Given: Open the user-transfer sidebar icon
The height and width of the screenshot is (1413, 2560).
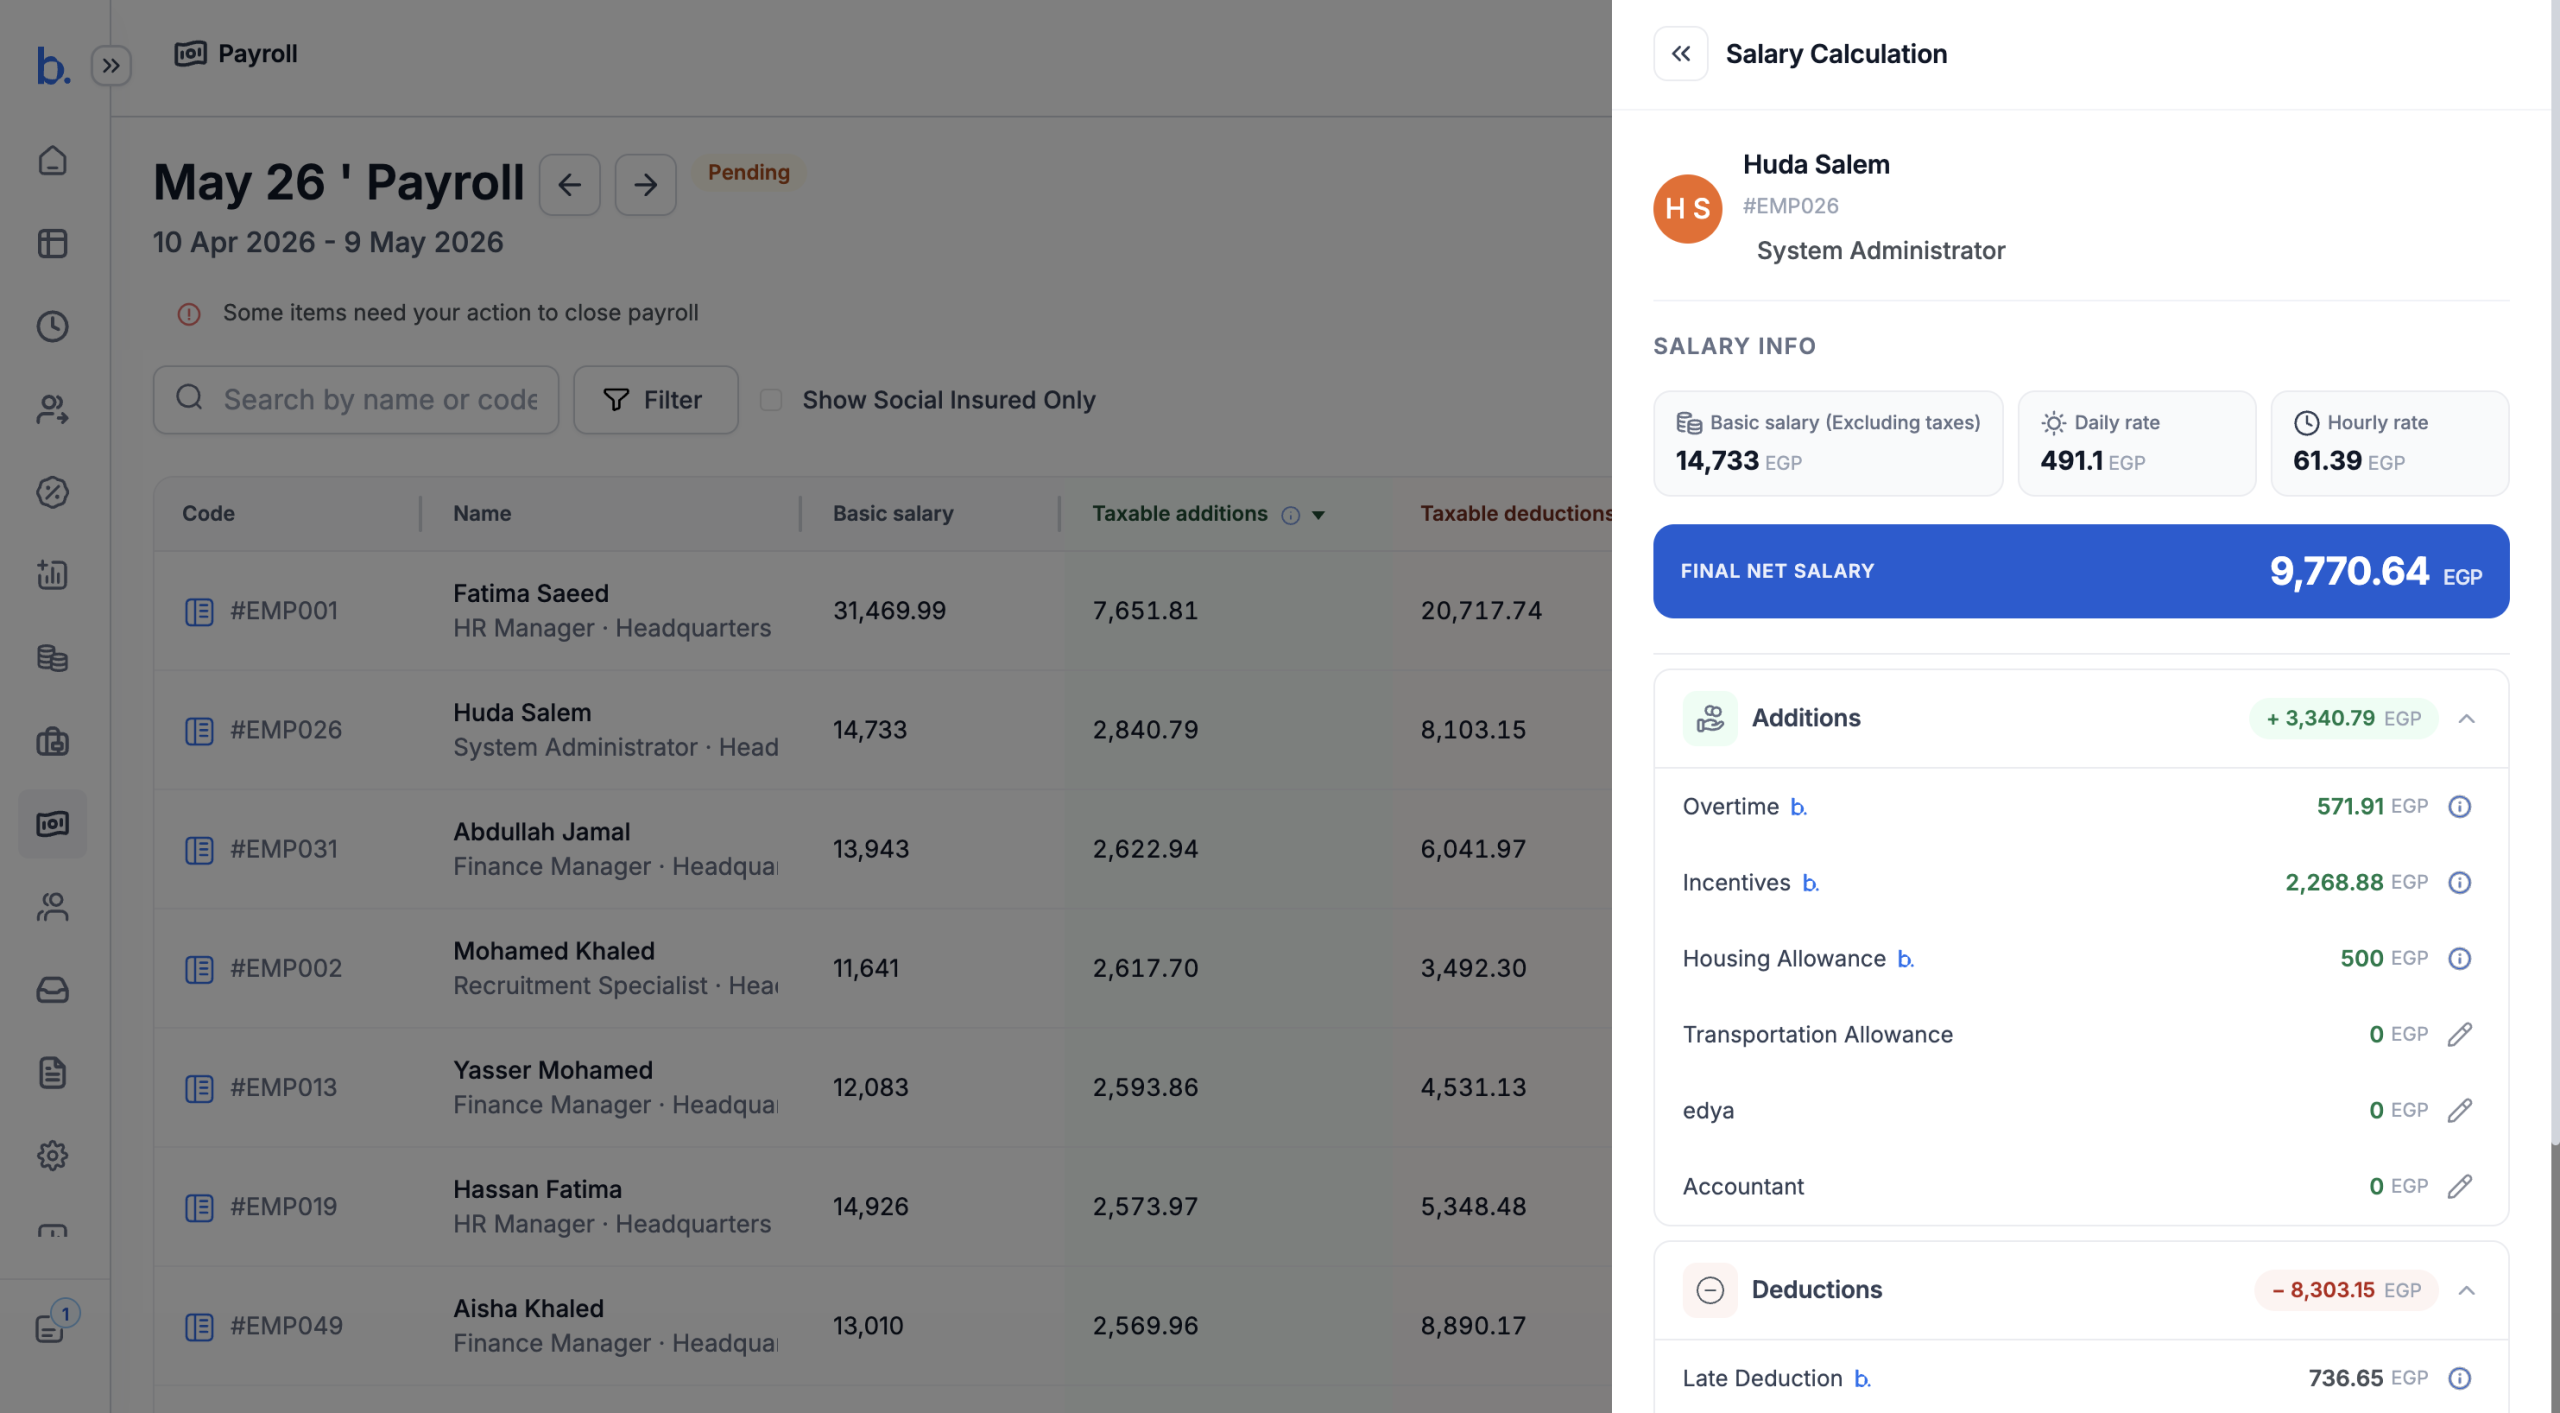Looking at the screenshot, I should (x=52, y=409).
